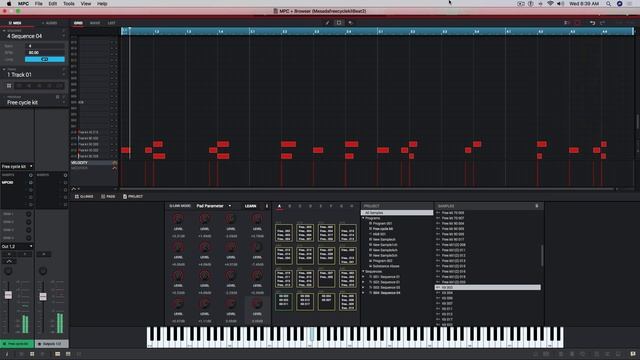Viewport: 640px width, 360px height.
Task: Select the bottom-right pad in pad grid
Action: click(347, 302)
